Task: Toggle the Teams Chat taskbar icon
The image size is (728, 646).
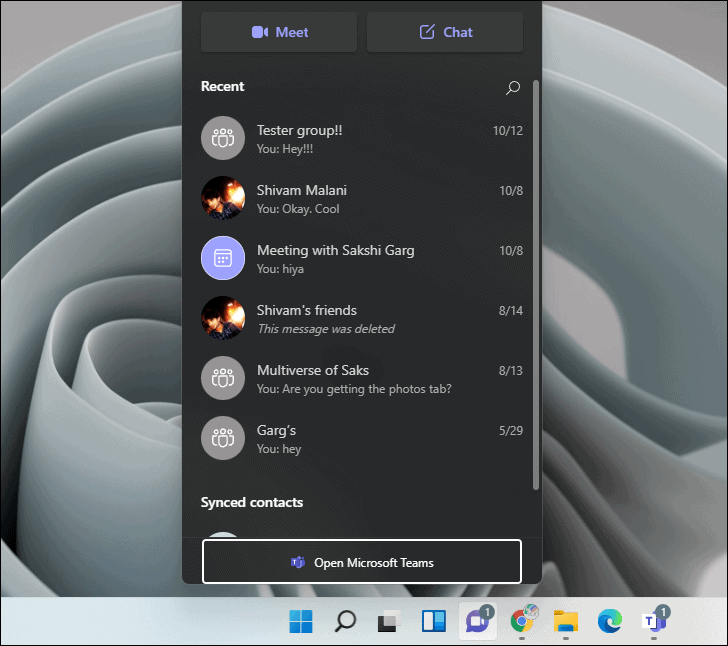Action: pos(478,621)
